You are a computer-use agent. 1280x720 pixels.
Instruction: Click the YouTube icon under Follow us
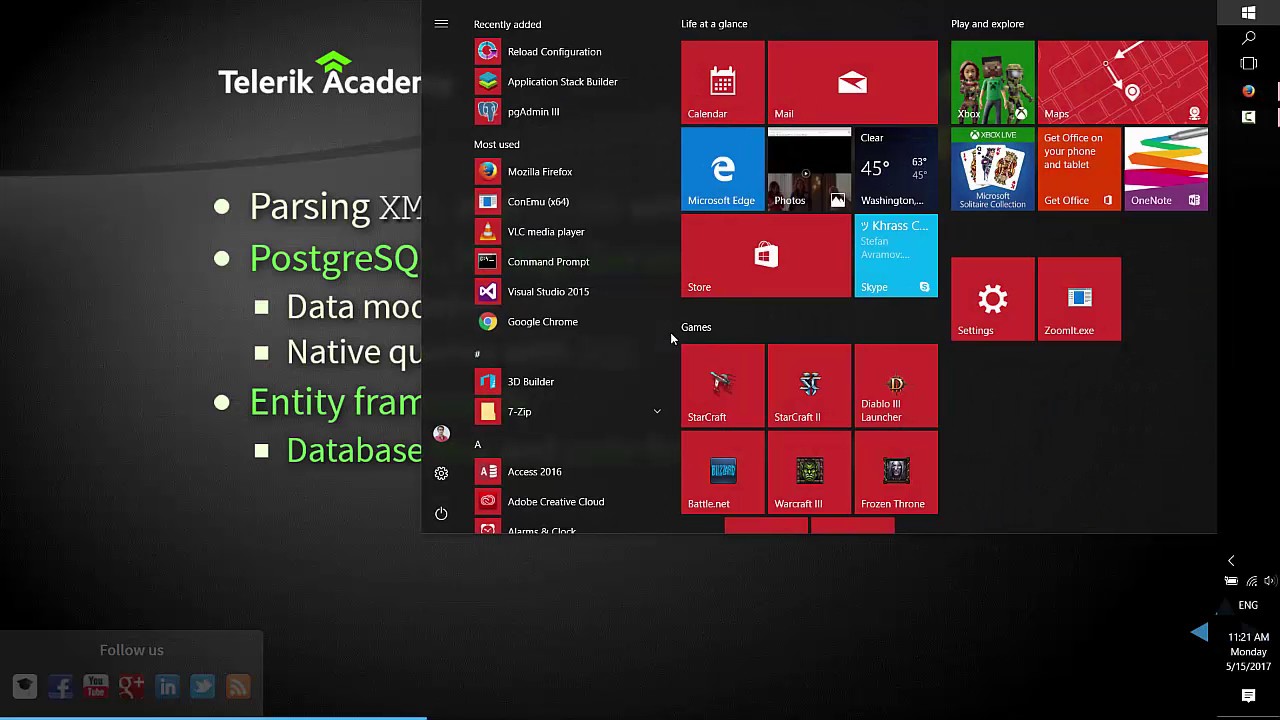click(96, 686)
